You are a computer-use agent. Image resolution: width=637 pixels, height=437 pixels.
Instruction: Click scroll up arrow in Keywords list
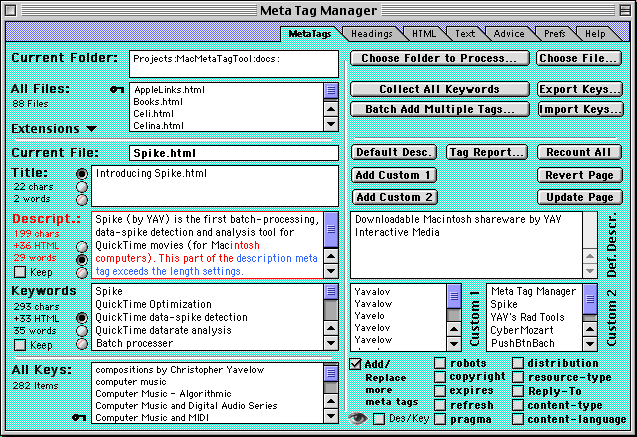pyautogui.click(x=331, y=328)
